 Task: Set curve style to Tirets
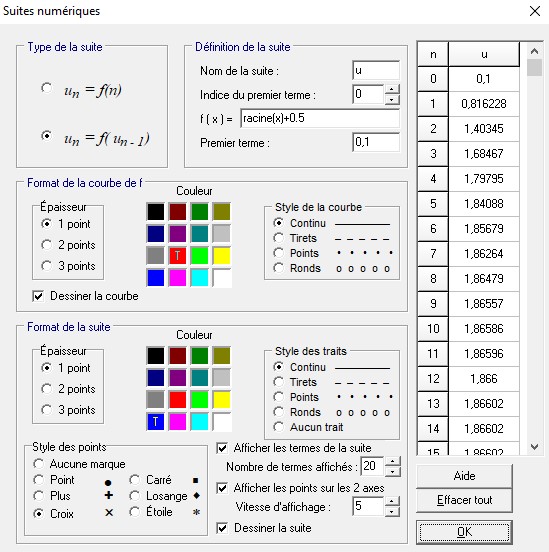(279, 238)
